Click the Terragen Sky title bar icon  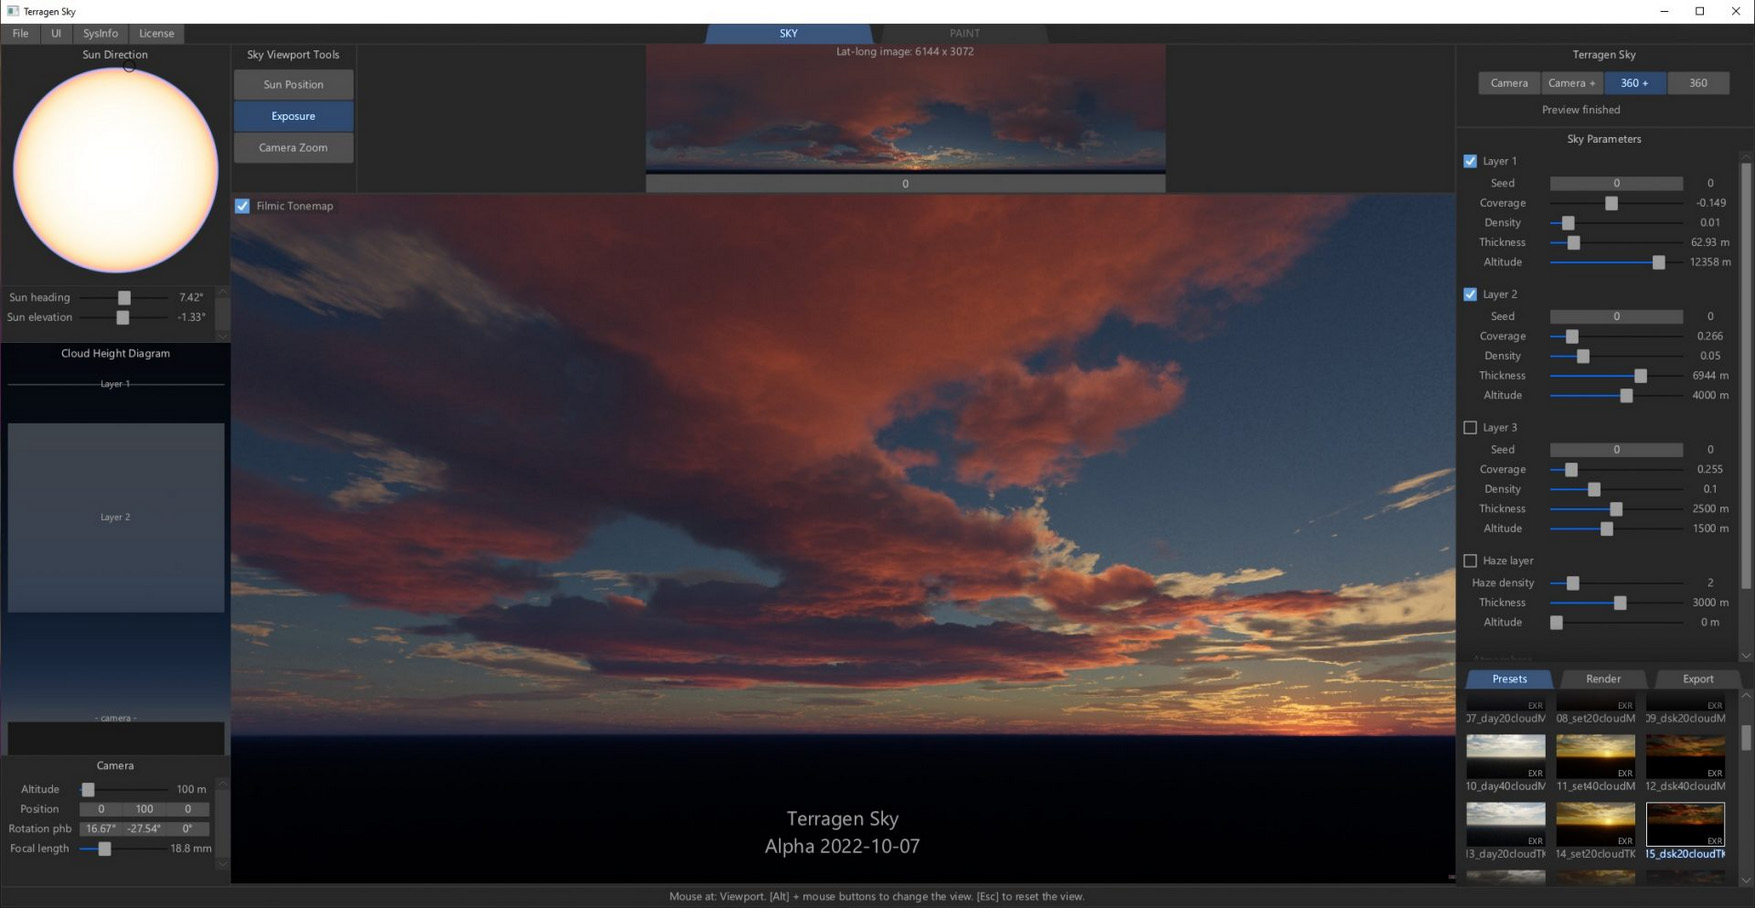(12, 11)
